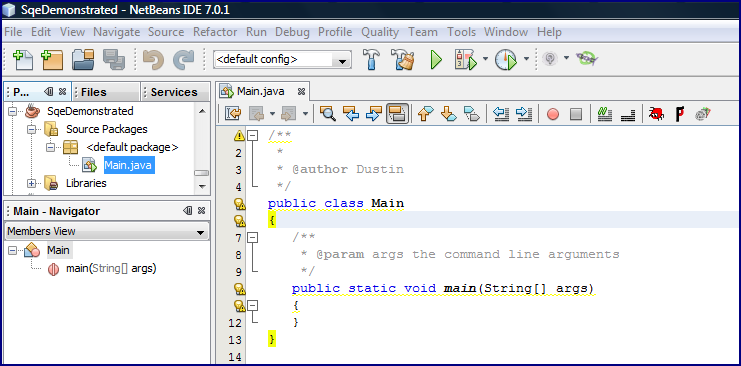Click the Clean and Build broom icon
This screenshot has width=741, height=366.
pyautogui.click(x=403, y=60)
